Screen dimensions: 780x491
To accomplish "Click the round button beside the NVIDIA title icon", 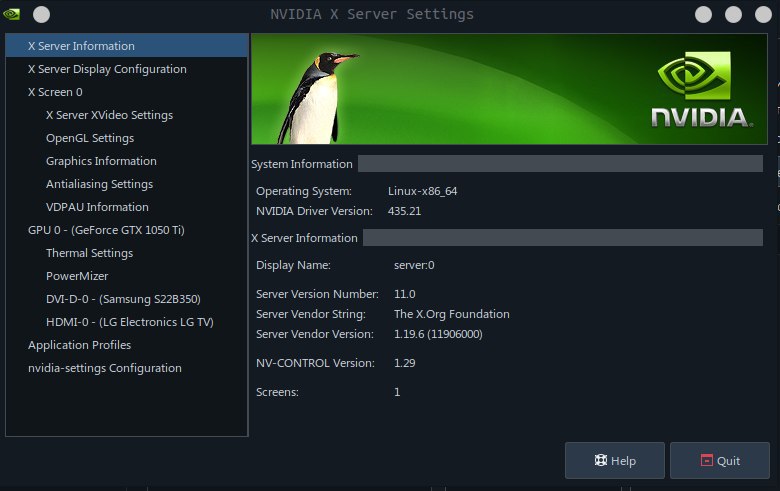I will point(41,14).
